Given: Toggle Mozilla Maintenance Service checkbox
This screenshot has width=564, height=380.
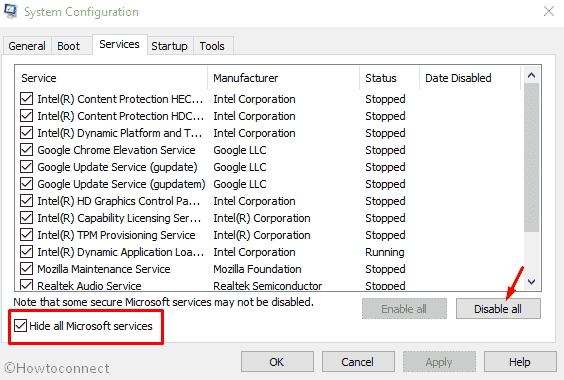Looking at the screenshot, I should [x=27, y=268].
